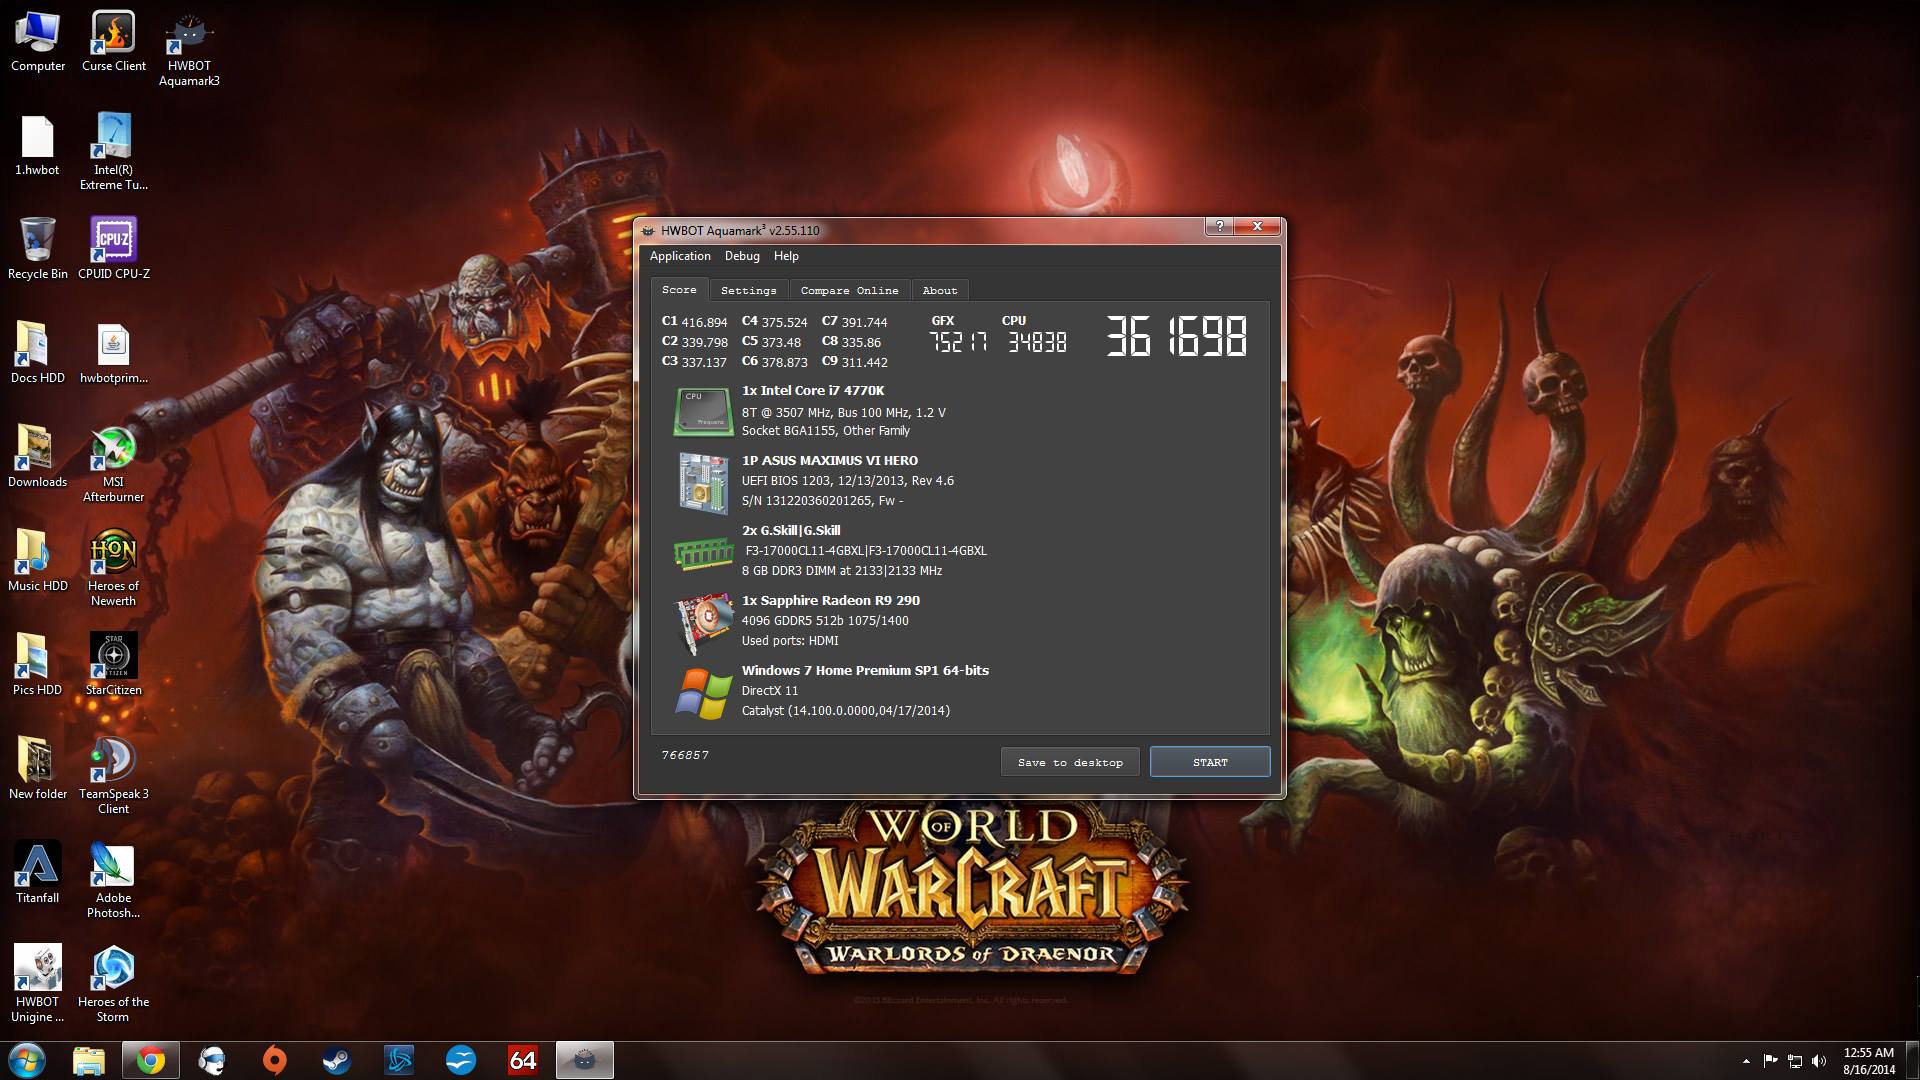Open the Windows Start menu
The image size is (1920, 1080).
pyautogui.click(x=27, y=1060)
